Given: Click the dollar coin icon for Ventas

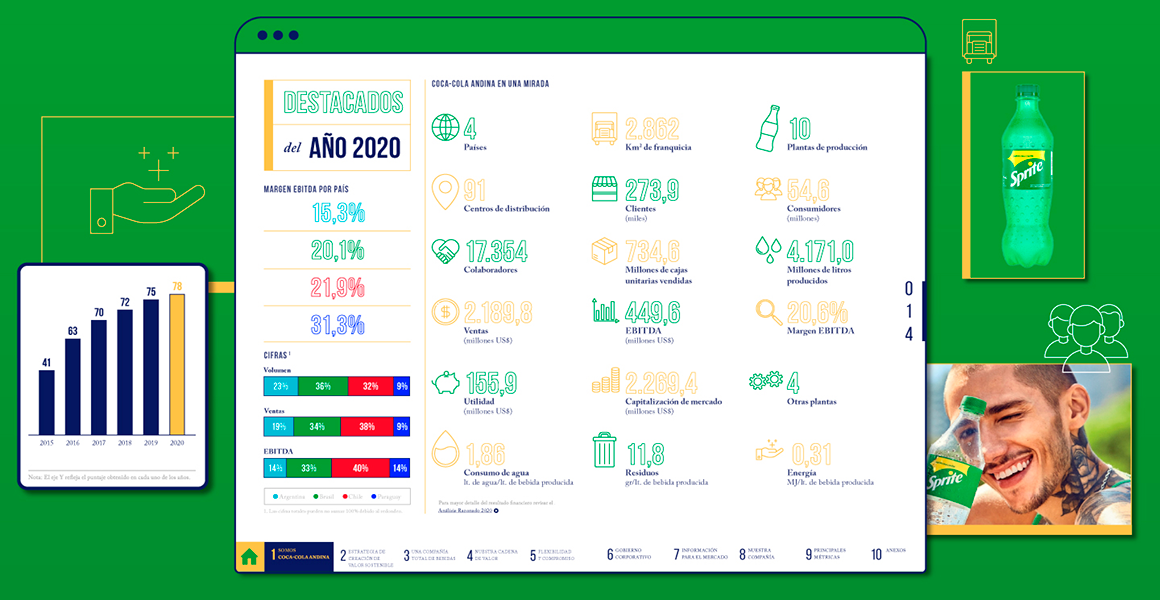Looking at the screenshot, I should click(x=445, y=312).
